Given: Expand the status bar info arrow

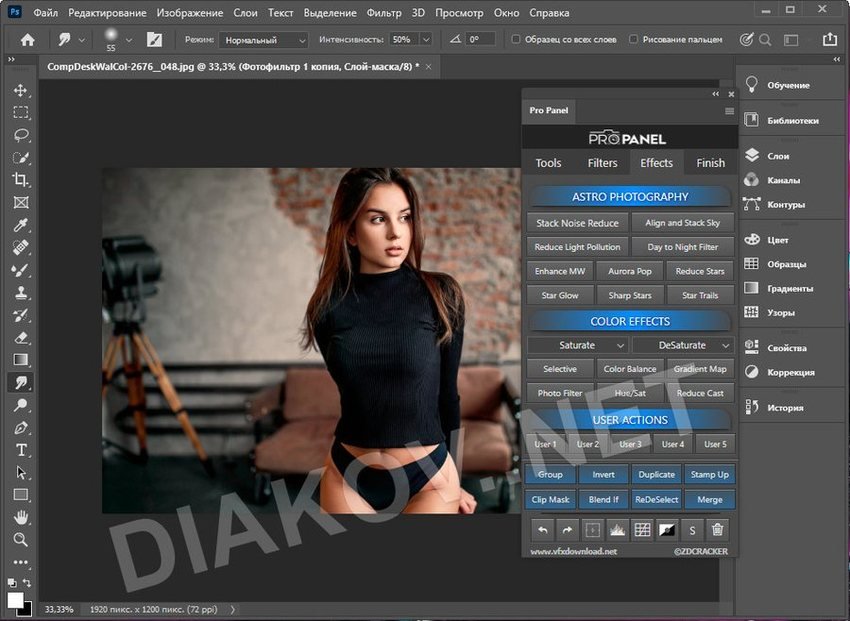Looking at the screenshot, I should pyautogui.click(x=233, y=609).
